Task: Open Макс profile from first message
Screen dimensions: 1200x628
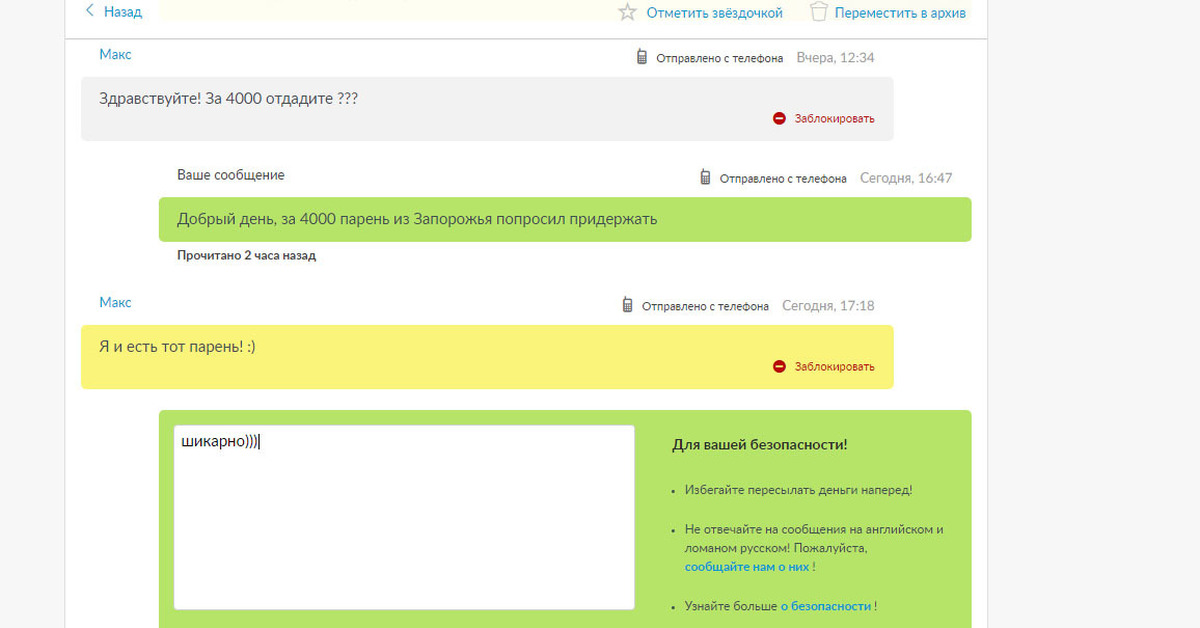Action: (115, 55)
